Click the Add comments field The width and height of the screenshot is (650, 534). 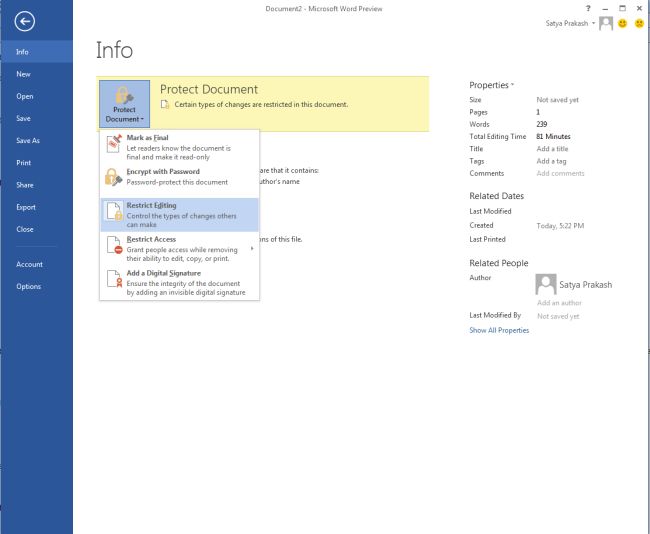tap(560, 173)
